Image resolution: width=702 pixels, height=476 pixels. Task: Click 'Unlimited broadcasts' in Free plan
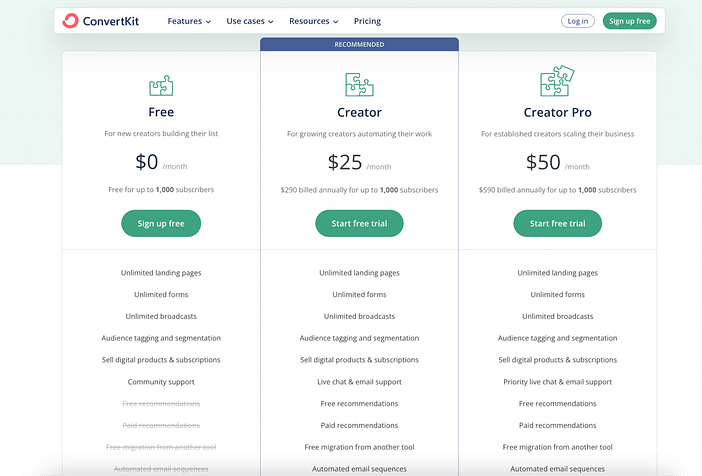pos(161,316)
